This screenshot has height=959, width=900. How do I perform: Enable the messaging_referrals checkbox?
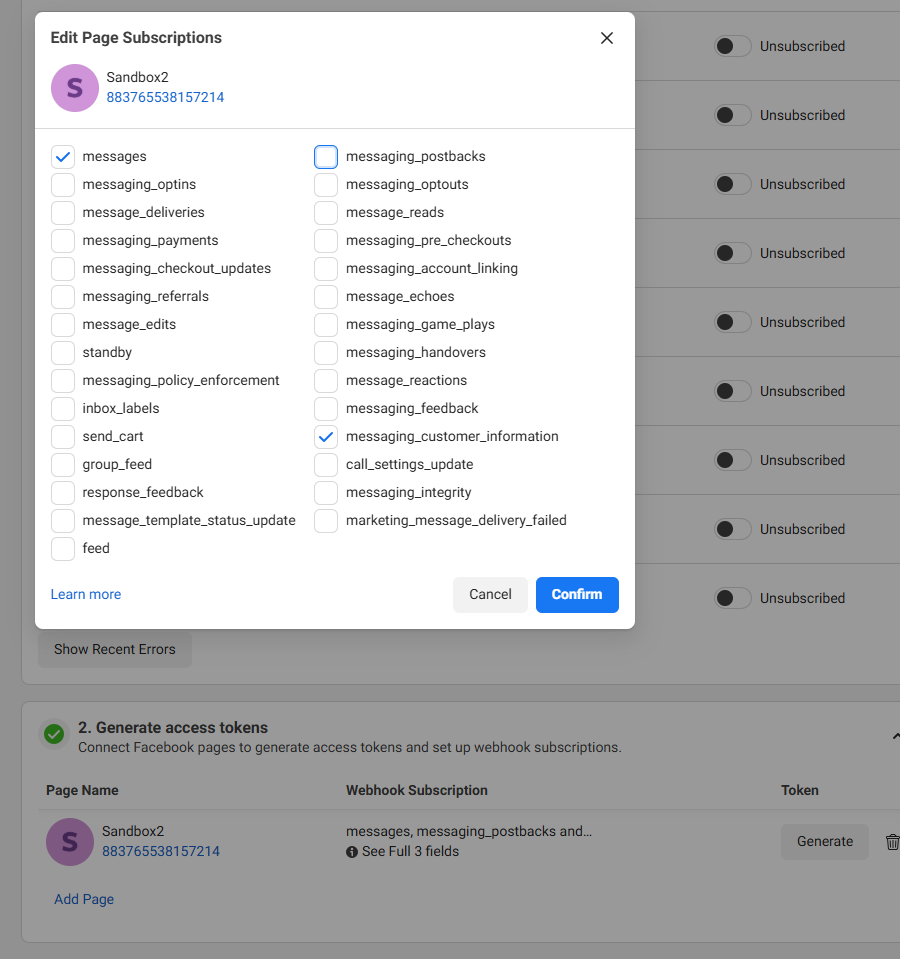pyautogui.click(x=63, y=297)
